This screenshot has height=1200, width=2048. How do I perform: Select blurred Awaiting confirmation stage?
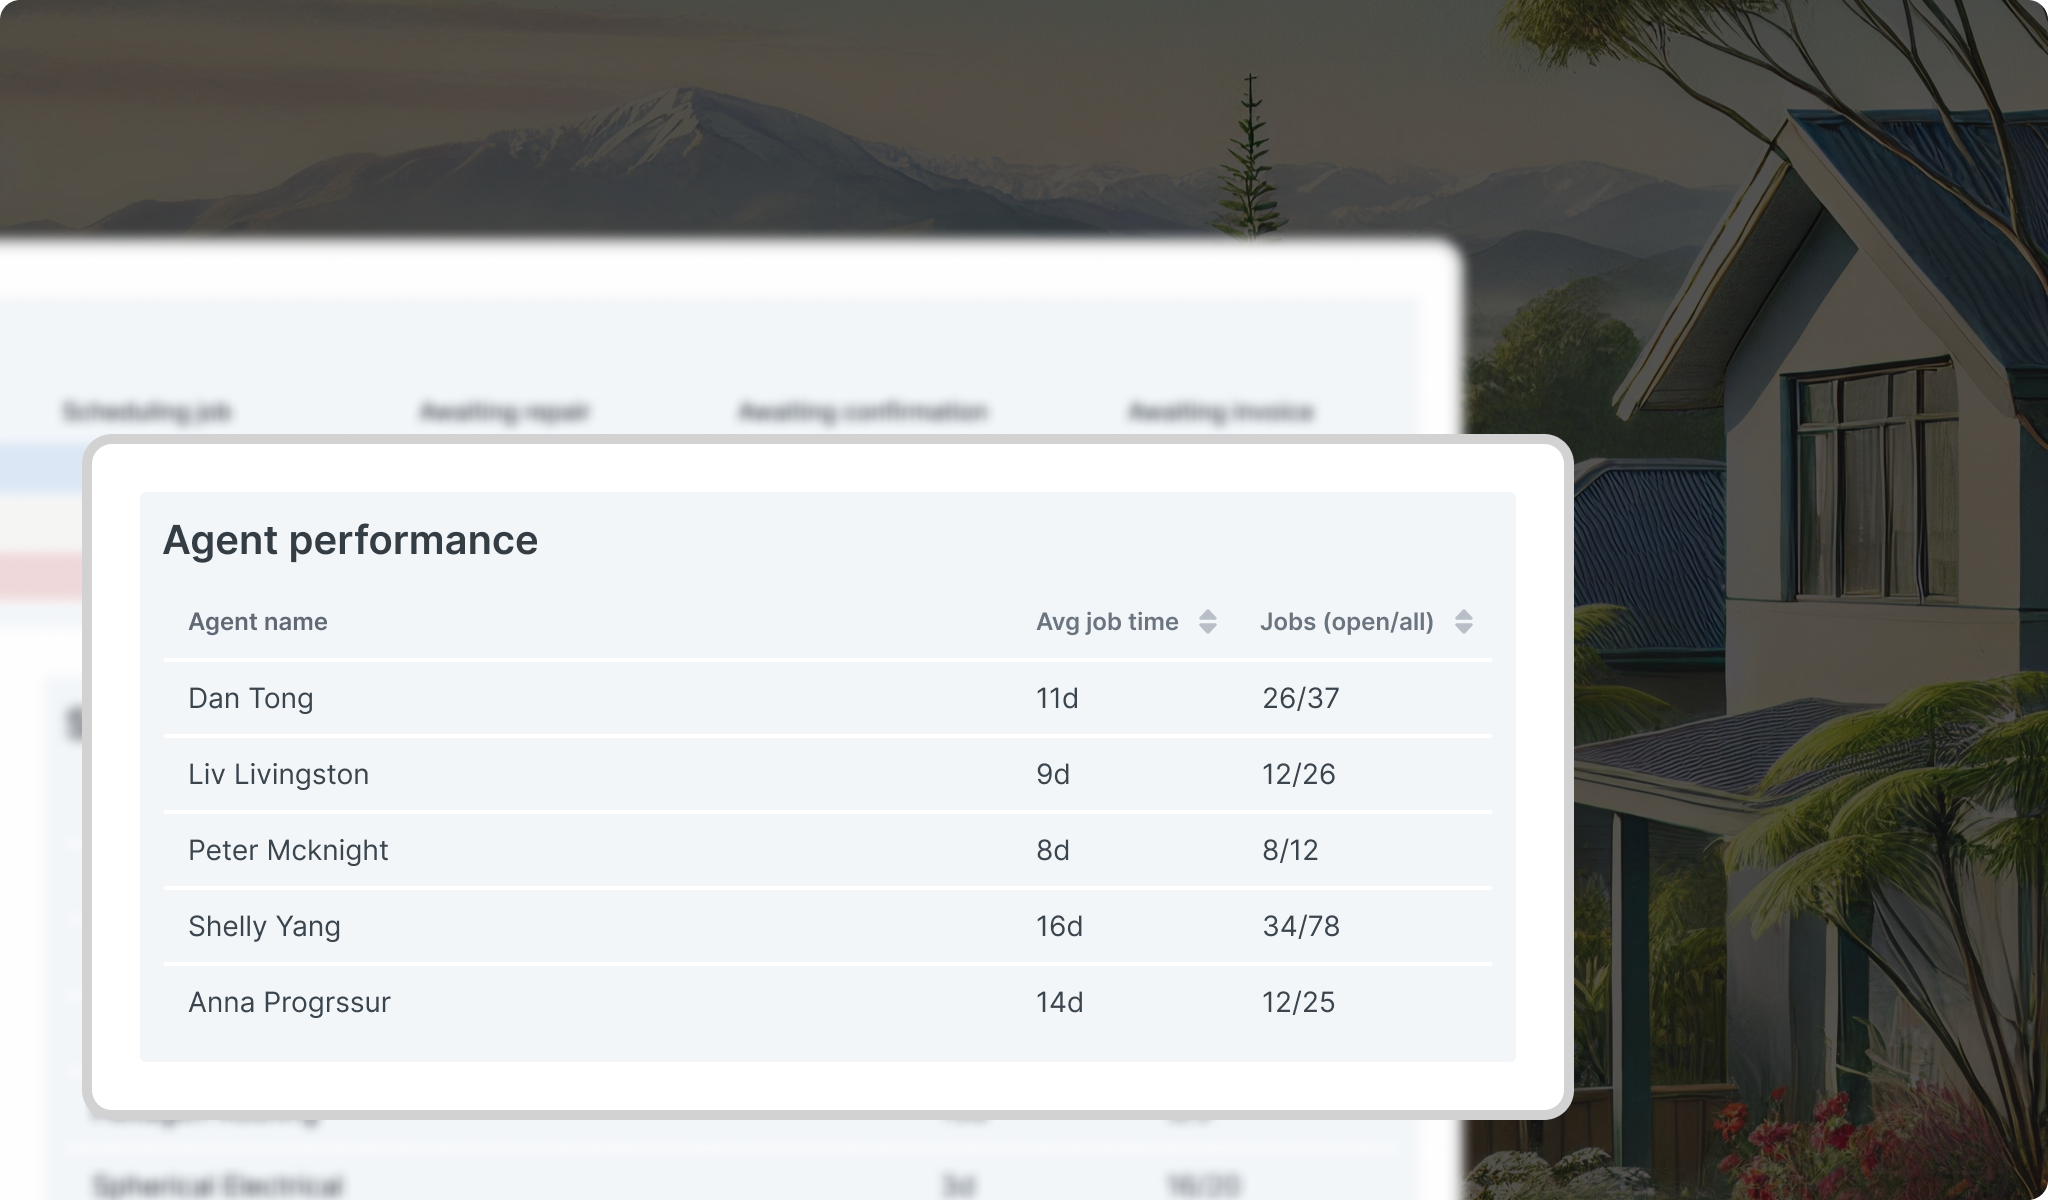click(x=863, y=412)
